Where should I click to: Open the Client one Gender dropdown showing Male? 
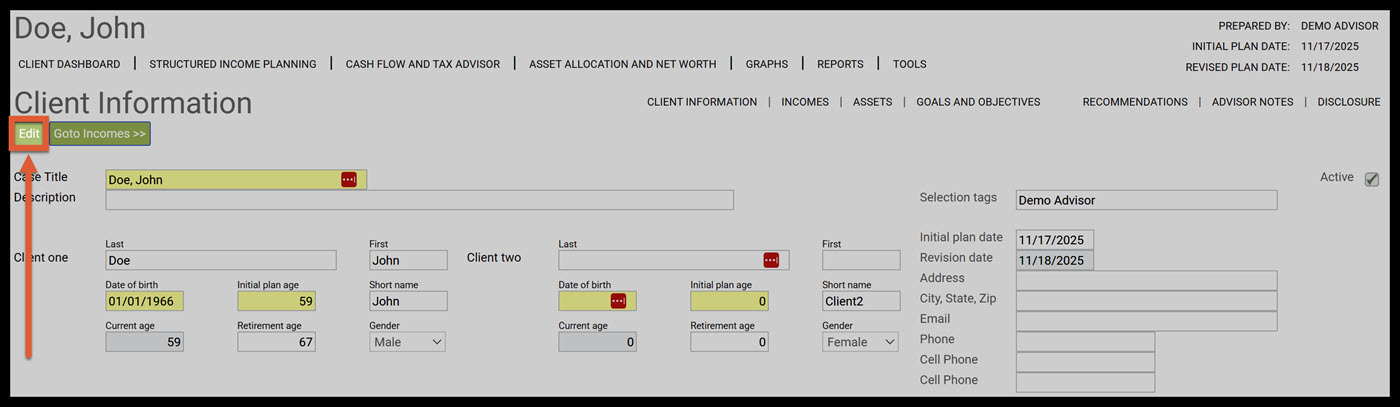408,342
